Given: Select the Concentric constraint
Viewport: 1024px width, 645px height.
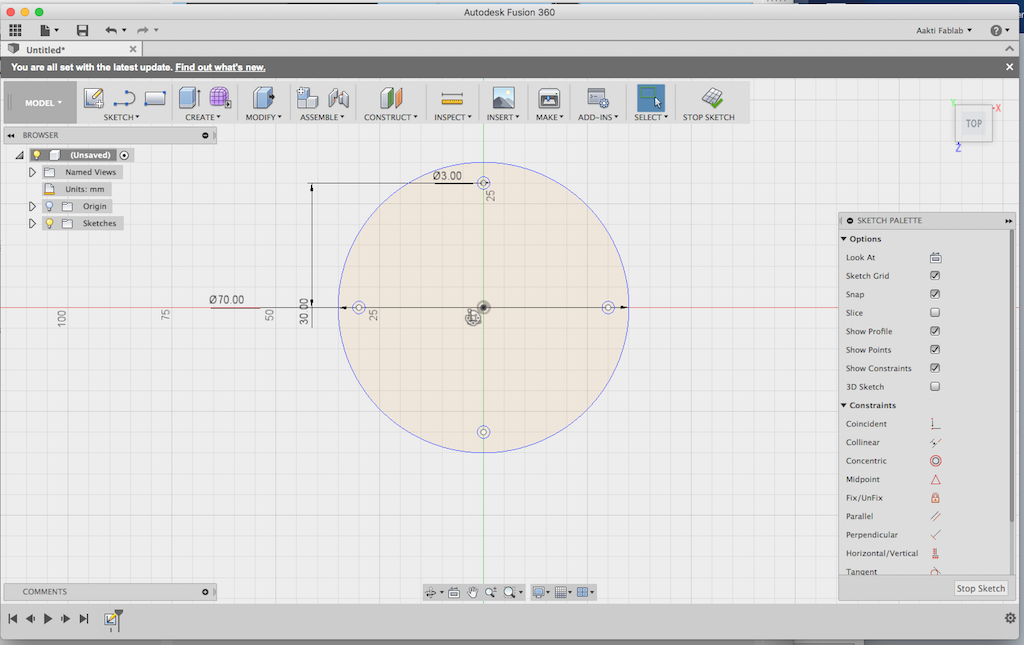Looking at the screenshot, I should pyautogui.click(x=935, y=461).
